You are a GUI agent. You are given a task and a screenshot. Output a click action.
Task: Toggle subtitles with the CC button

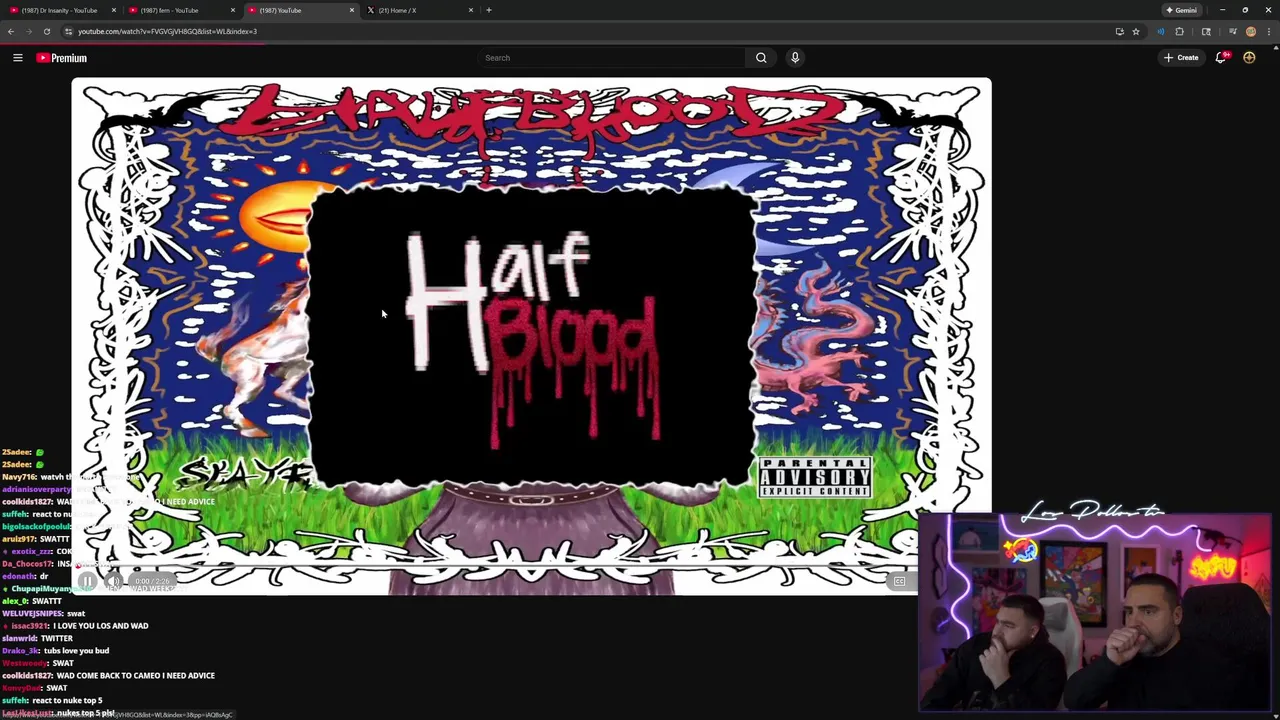[899, 581]
